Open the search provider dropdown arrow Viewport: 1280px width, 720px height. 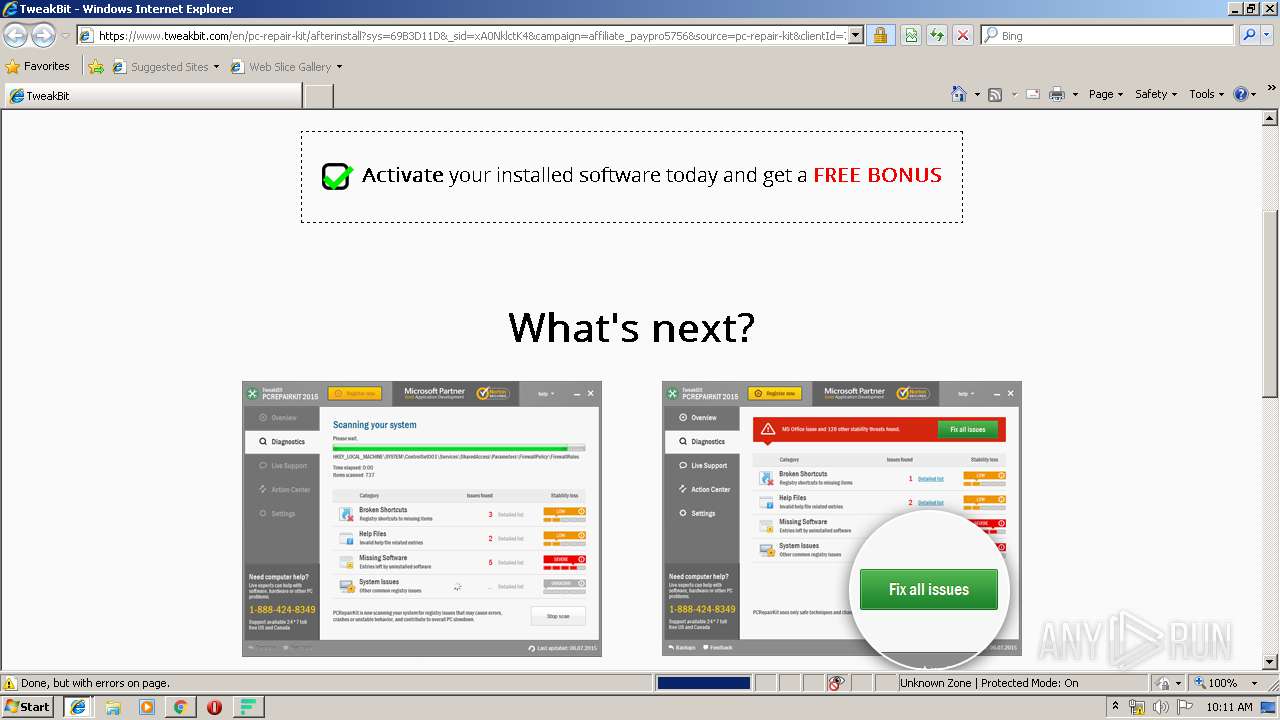click(x=1268, y=35)
